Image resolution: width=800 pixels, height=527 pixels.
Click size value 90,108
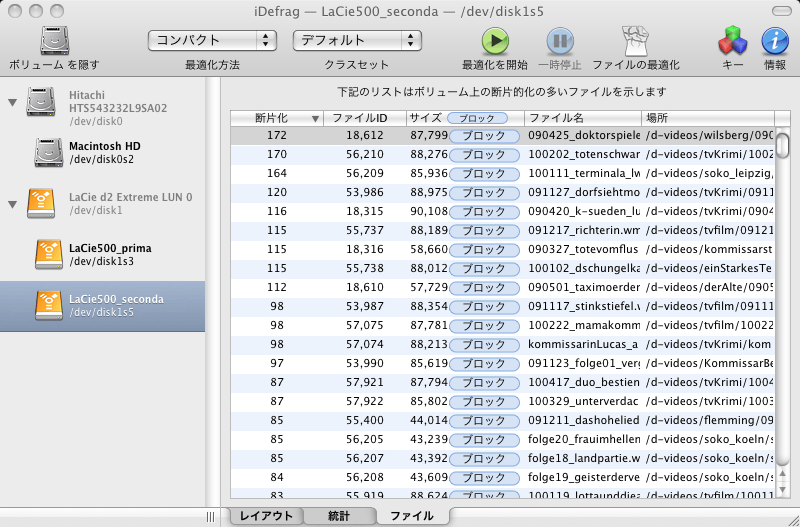(x=429, y=211)
